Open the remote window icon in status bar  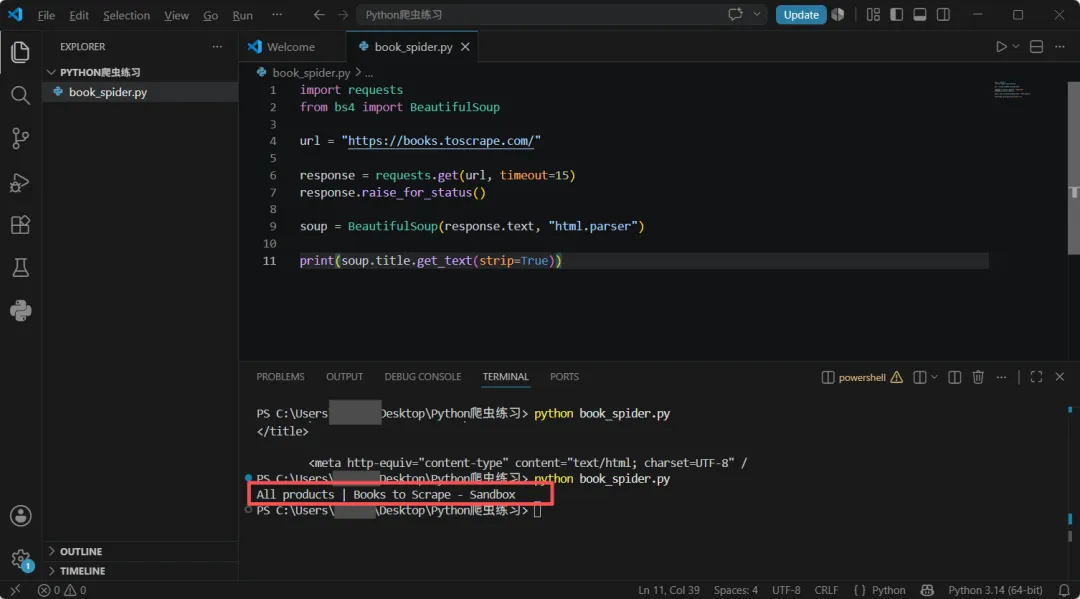(x=15, y=590)
